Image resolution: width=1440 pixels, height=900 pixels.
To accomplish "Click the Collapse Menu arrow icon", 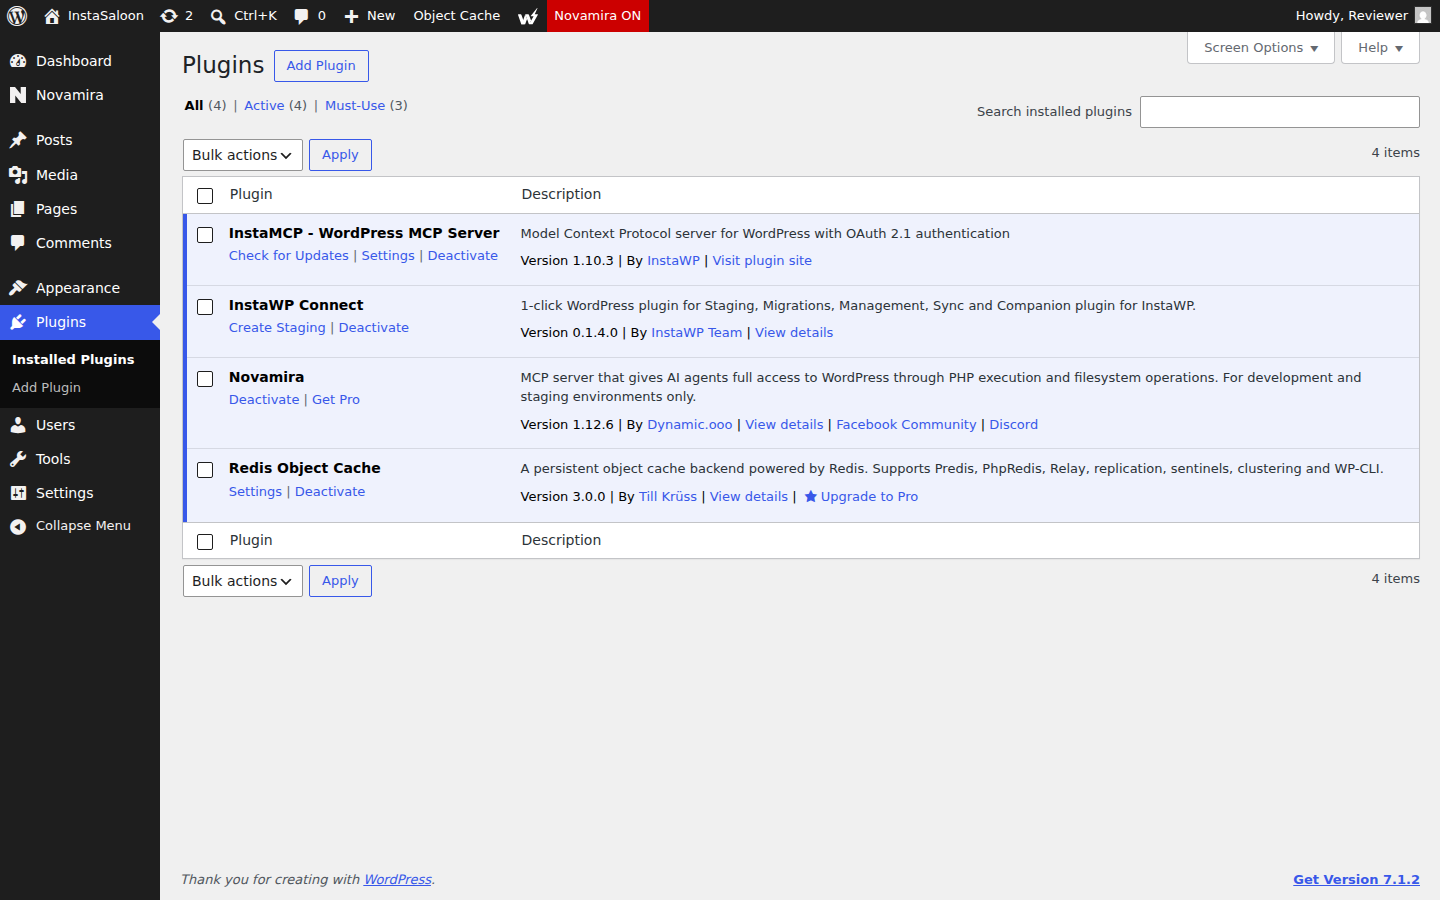I will click(18, 526).
